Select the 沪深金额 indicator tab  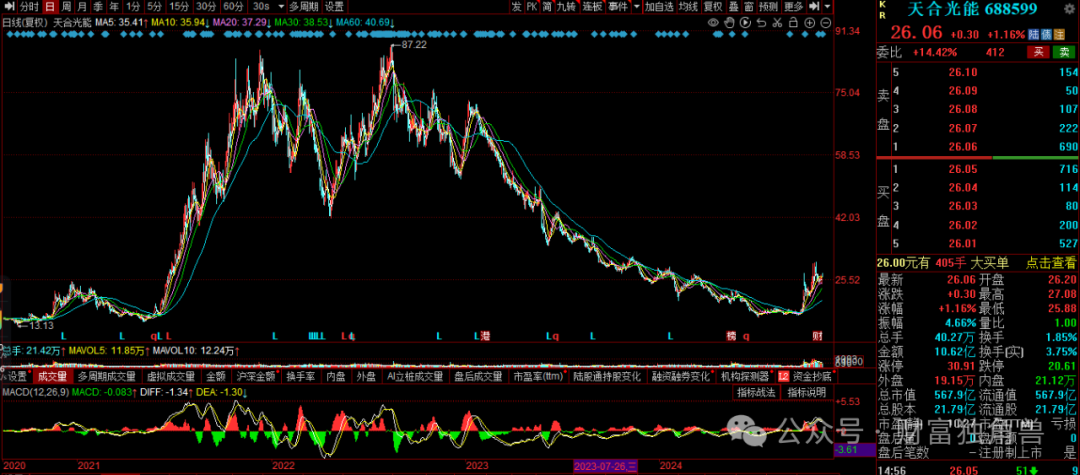(x=256, y=377)
